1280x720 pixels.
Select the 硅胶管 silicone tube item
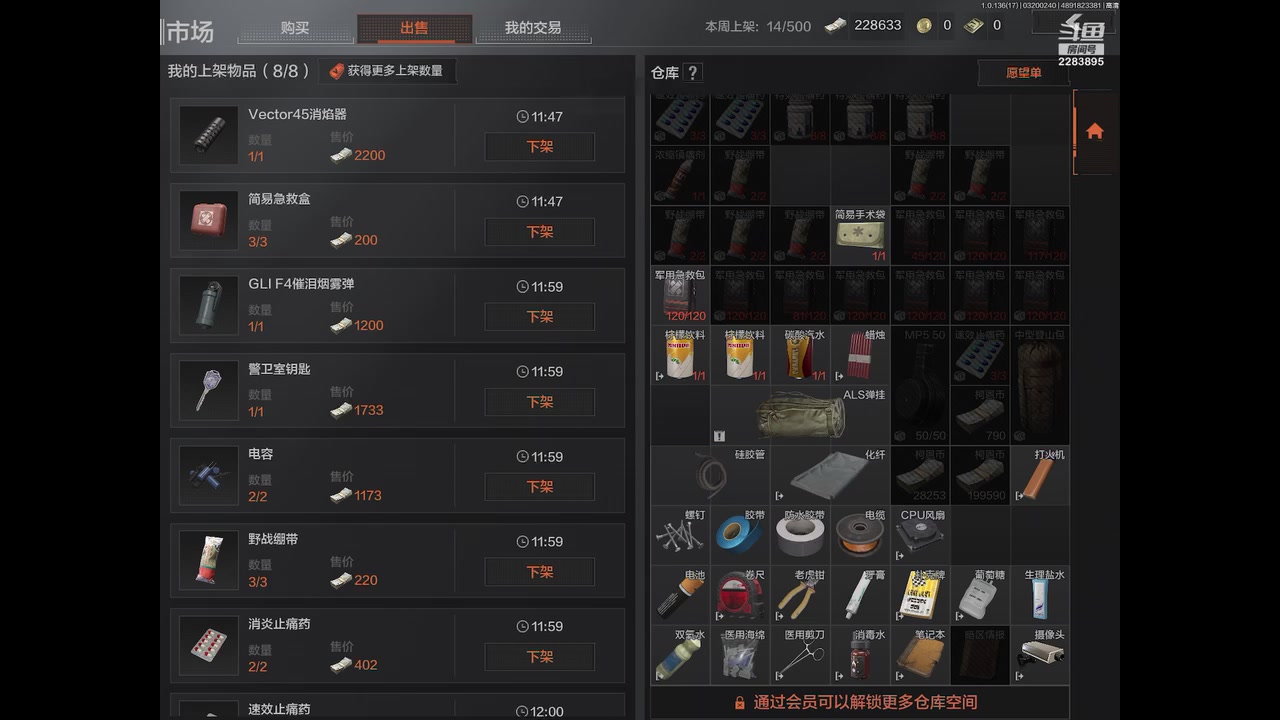(x=710, y=475)
